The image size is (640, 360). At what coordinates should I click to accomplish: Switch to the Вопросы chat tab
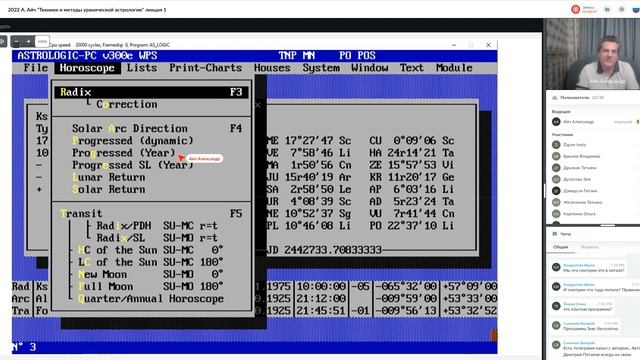[x=589, y=247]
